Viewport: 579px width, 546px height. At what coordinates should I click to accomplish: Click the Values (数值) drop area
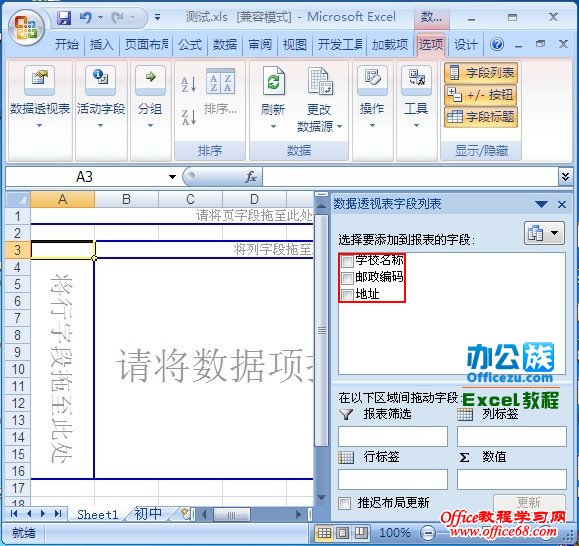512,480
